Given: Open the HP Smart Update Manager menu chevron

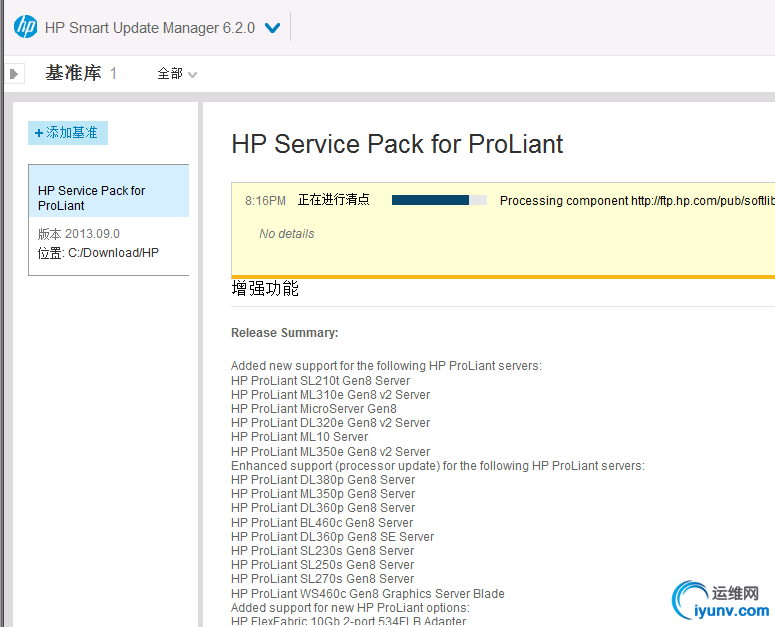Looking at the screenshot, I should click(272, 28).
